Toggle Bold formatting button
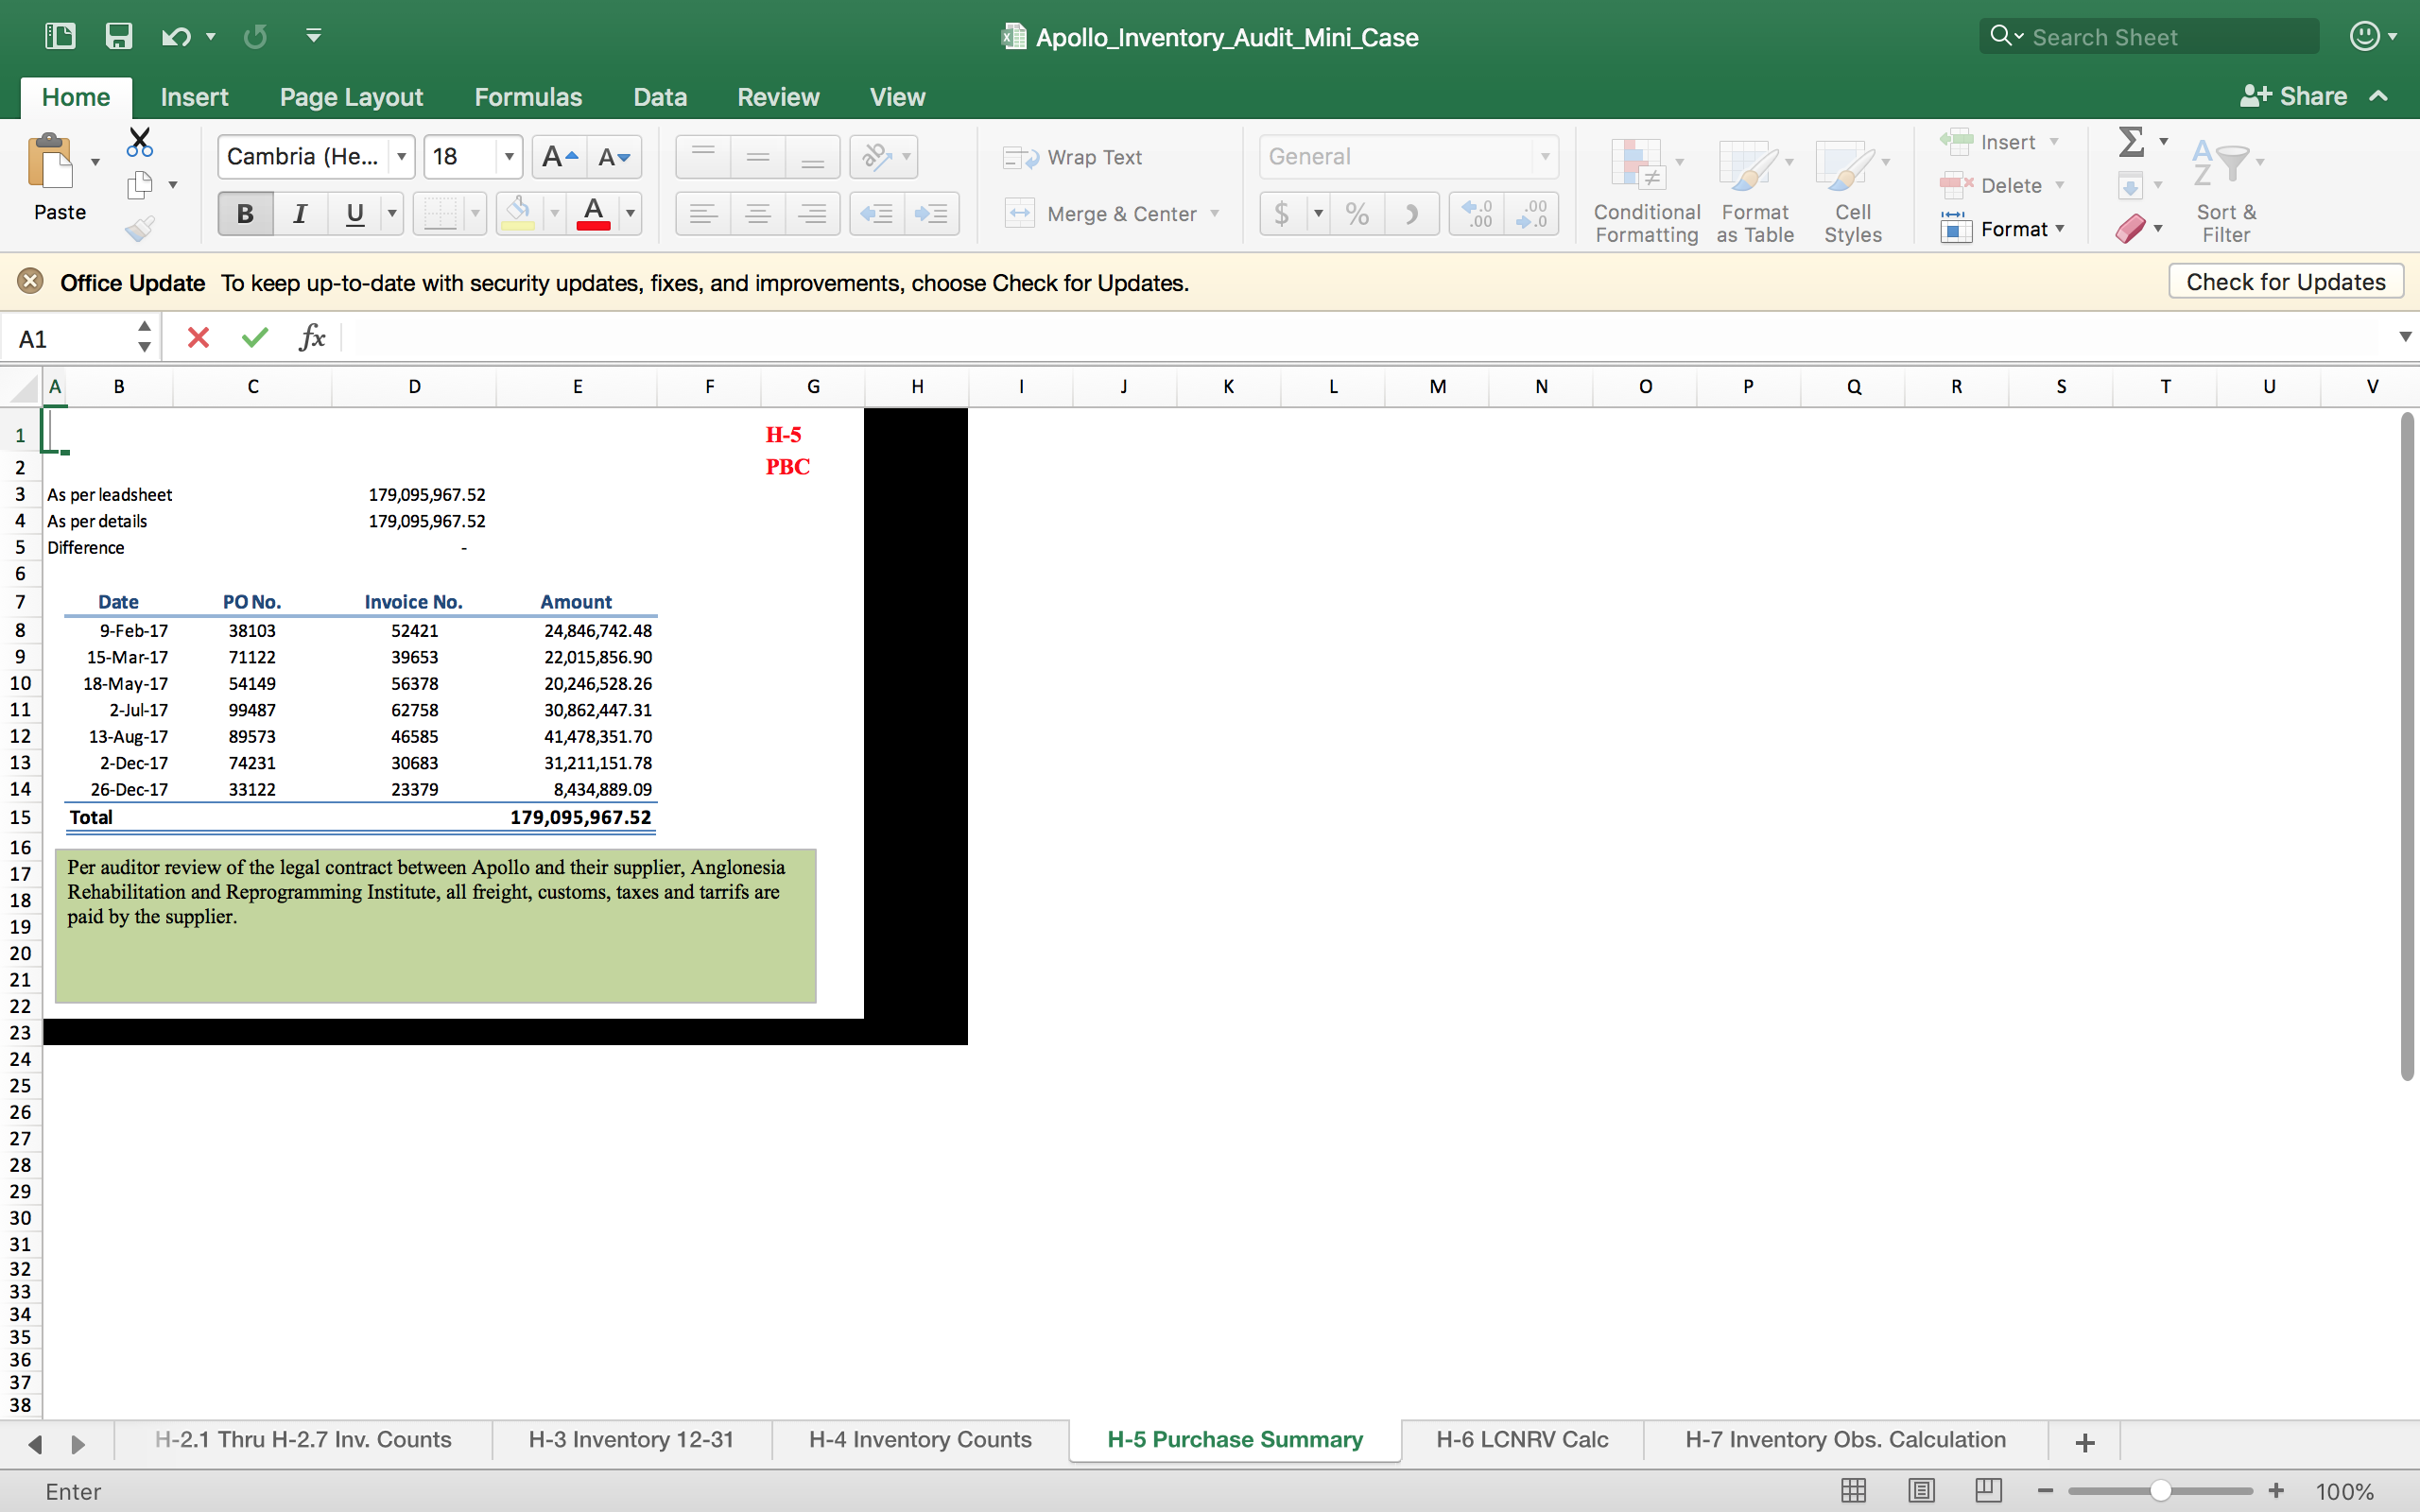 [x=245, y=213]
